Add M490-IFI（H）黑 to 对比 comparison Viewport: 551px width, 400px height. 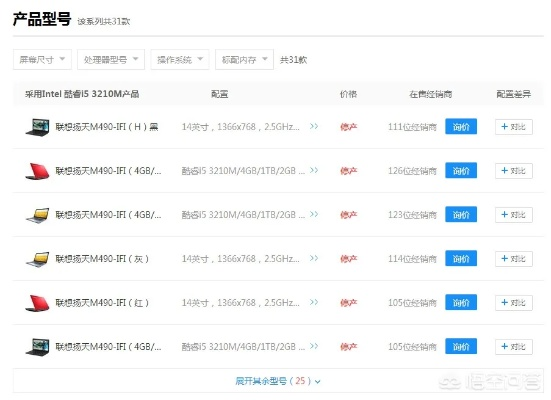[514, 127]
